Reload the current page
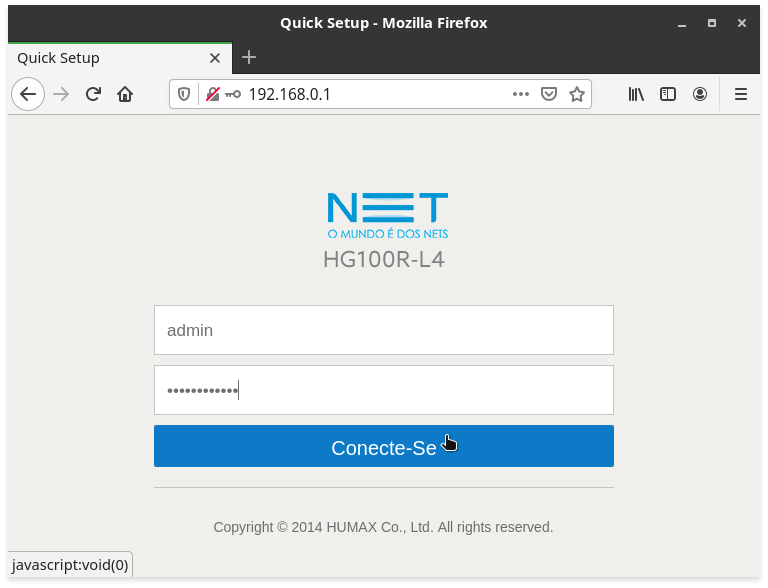The width and height of the screenshot is (768, 588). coord(93,94)
